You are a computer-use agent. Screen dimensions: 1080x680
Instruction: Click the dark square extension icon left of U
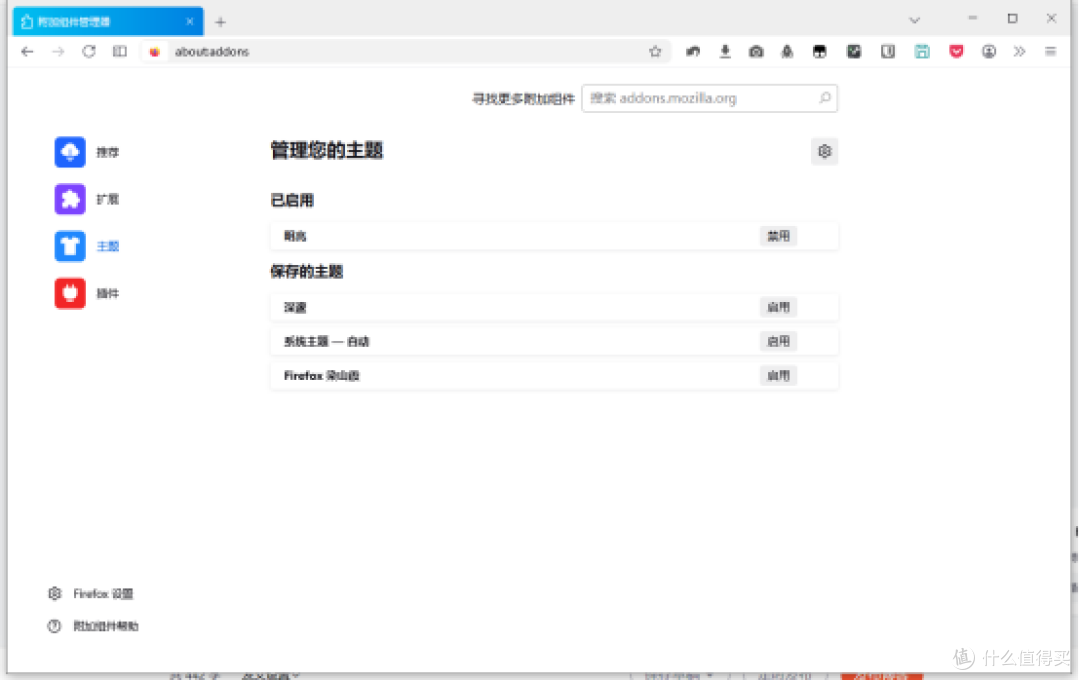[854, 52]
